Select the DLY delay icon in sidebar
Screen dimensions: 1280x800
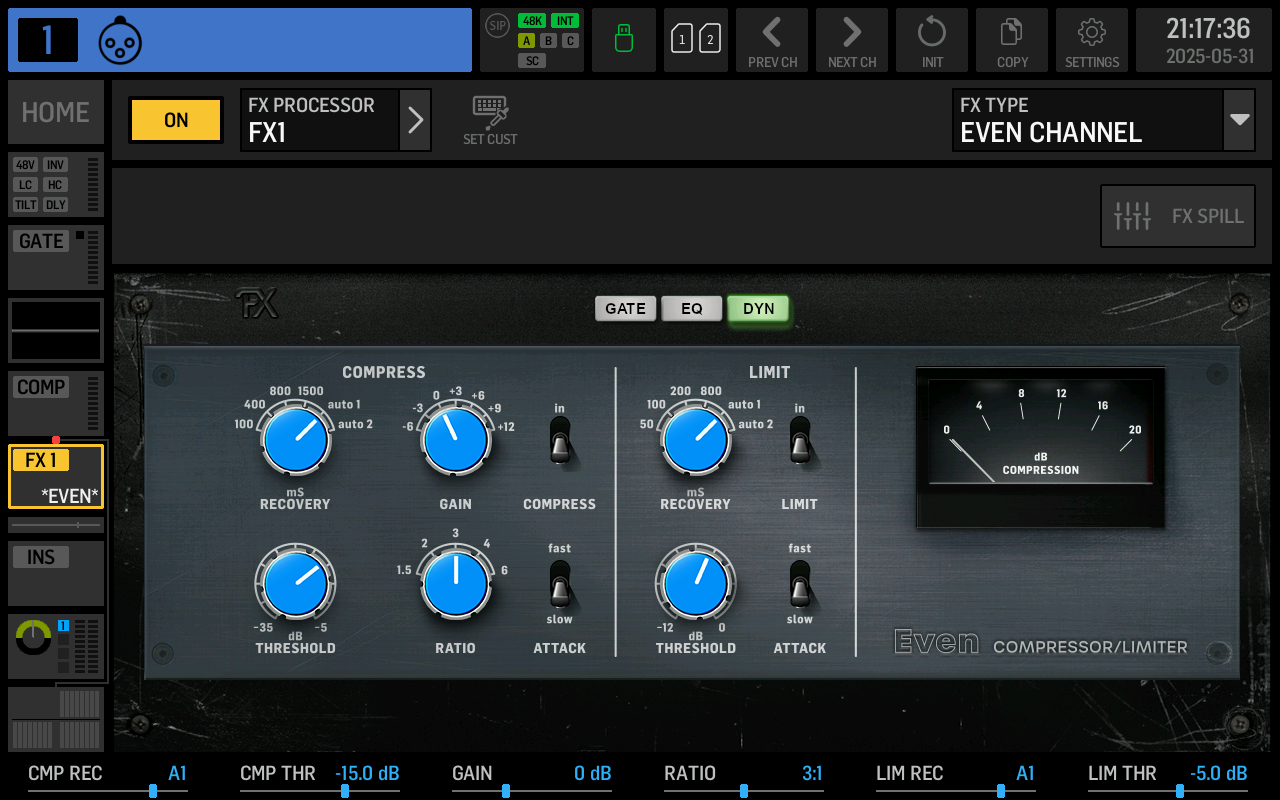[56, 205]
